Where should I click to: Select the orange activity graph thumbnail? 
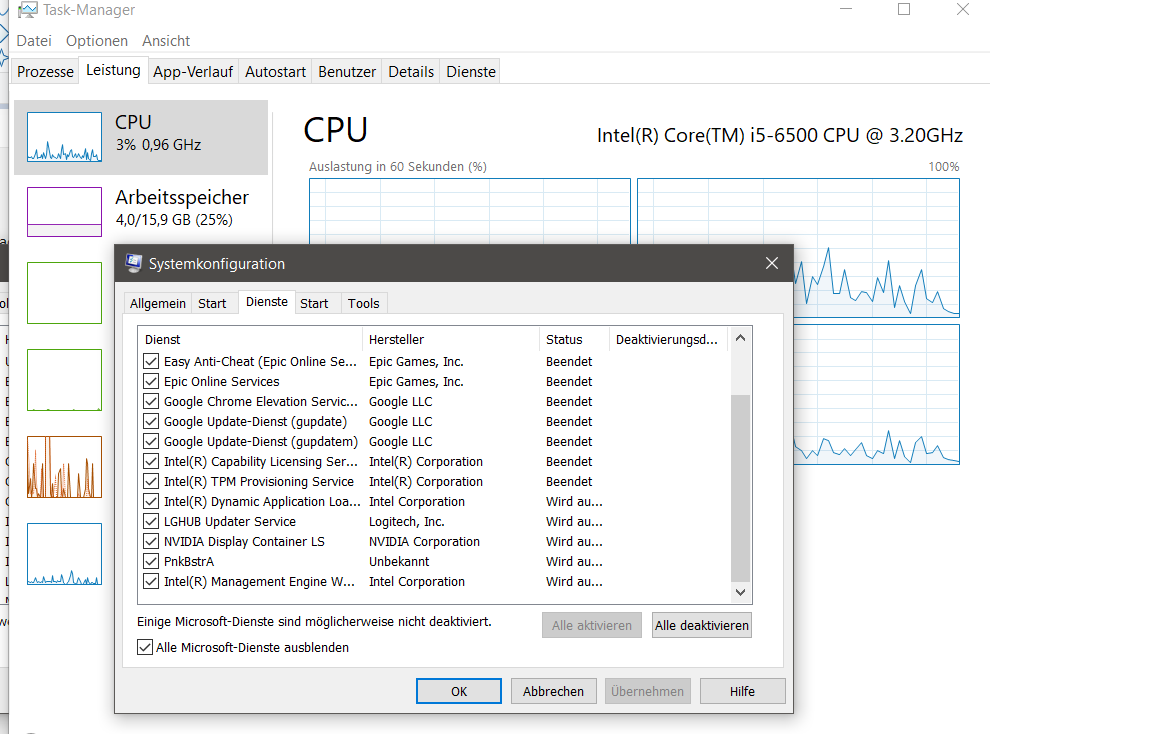[x=65, y=467]
